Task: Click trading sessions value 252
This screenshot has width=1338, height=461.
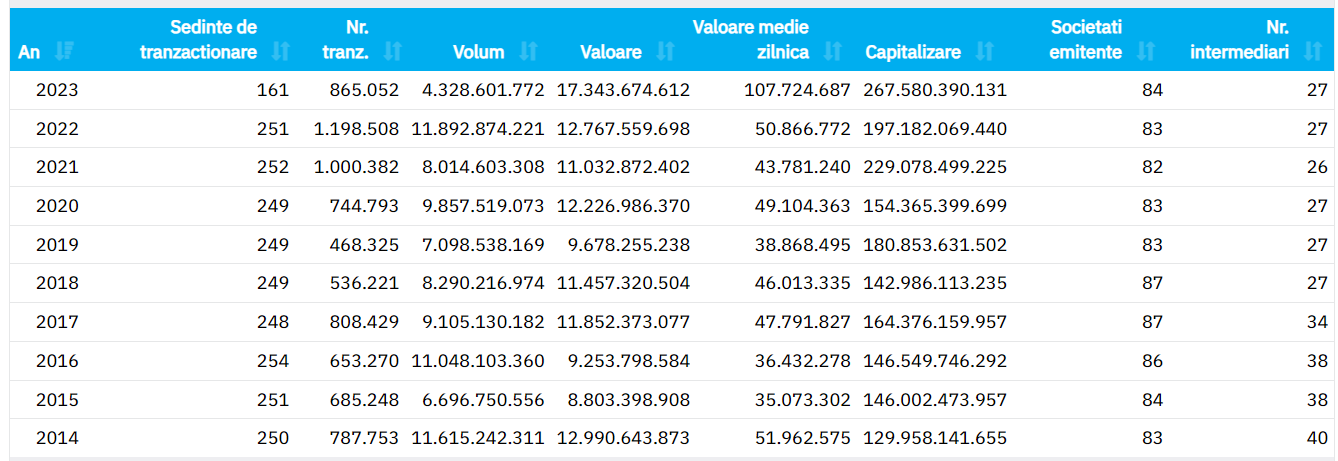Action: (x=272, y=167)
